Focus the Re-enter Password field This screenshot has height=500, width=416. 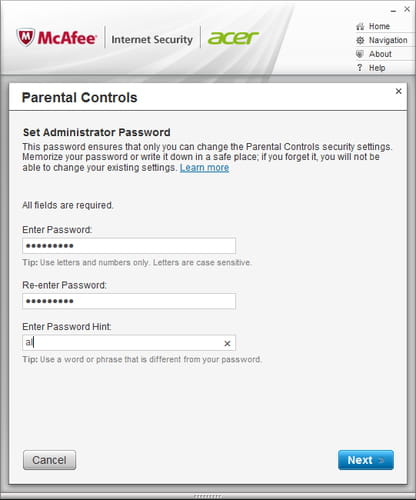pyautogui.click(x=129, y=301)
